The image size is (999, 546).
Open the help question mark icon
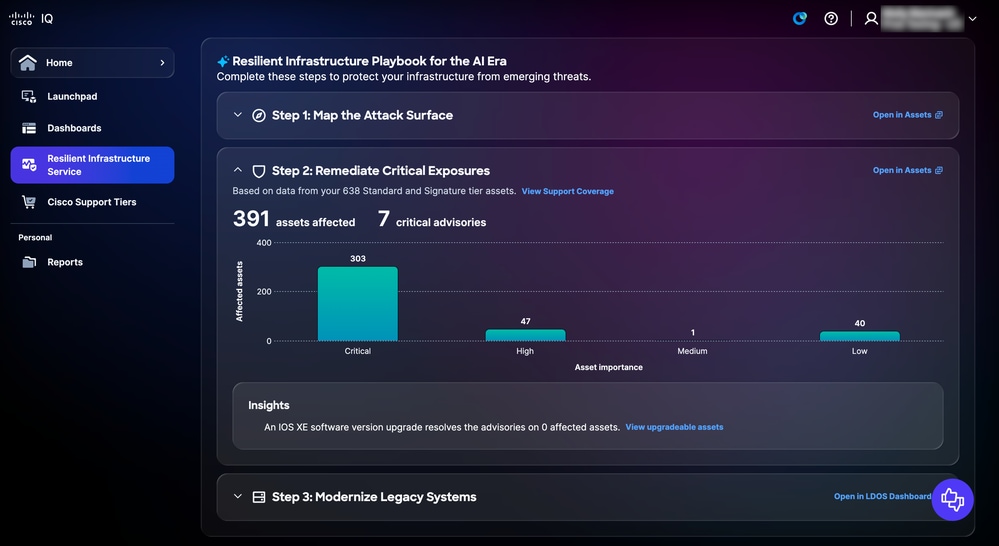coord(831,18)
